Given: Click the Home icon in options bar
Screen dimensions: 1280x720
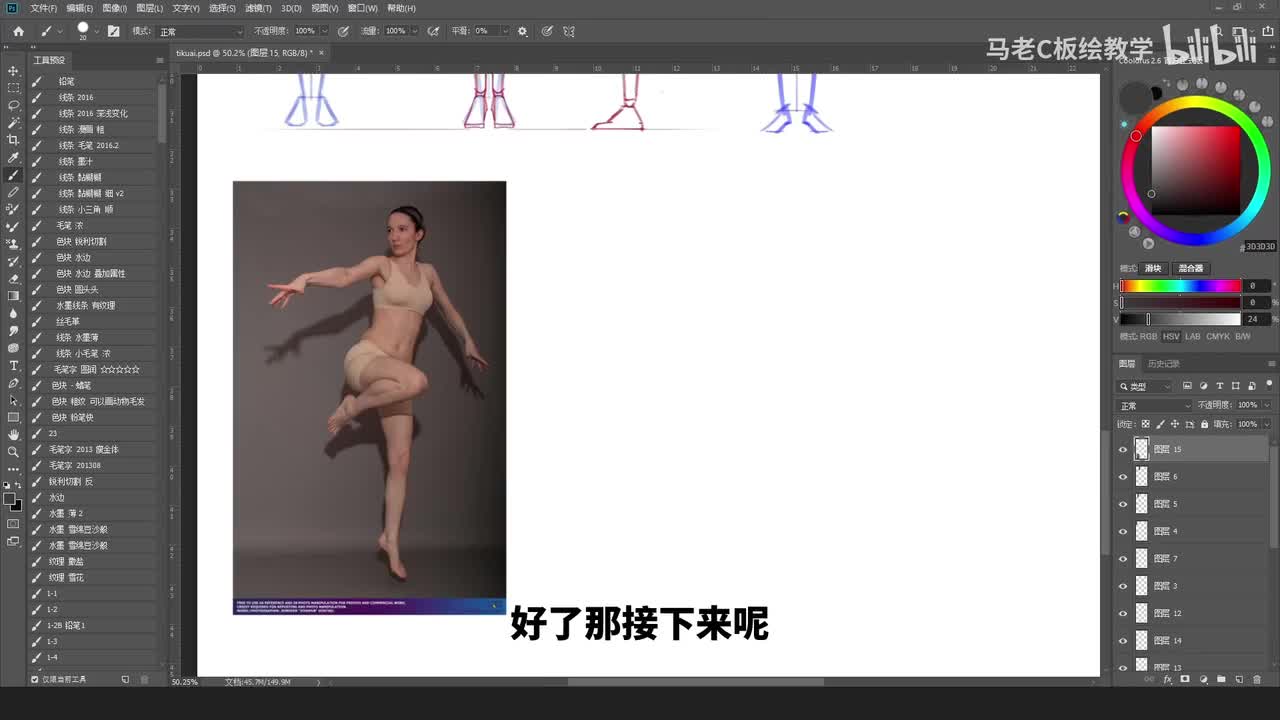Looking at the screenshot, I should pyautogui.click(x=18, y=31).
